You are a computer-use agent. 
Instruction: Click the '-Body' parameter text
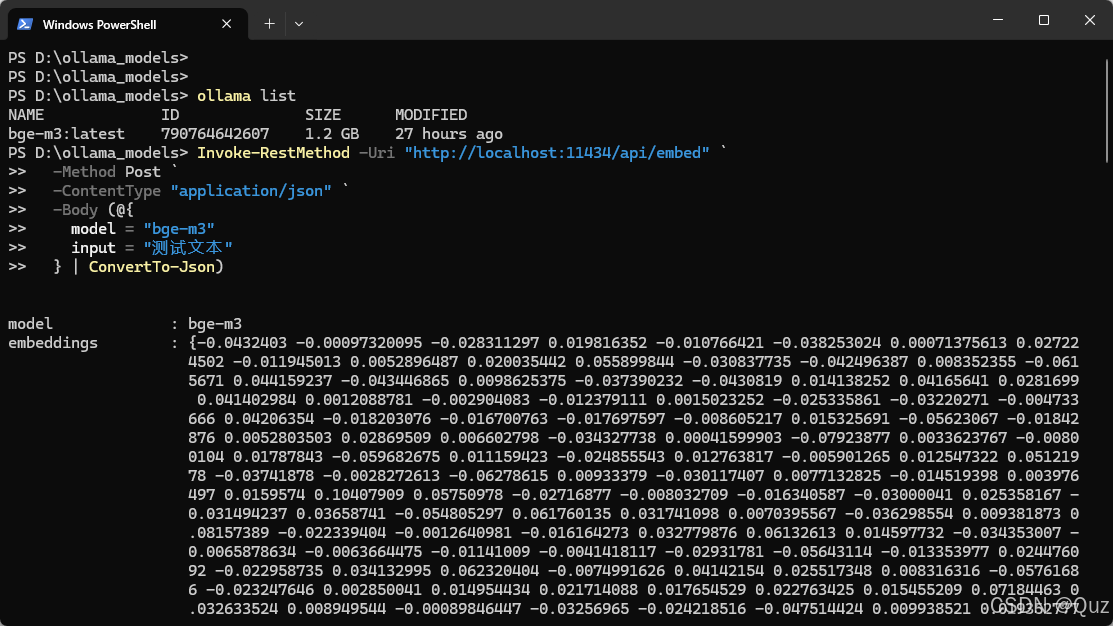pos(75,210)
